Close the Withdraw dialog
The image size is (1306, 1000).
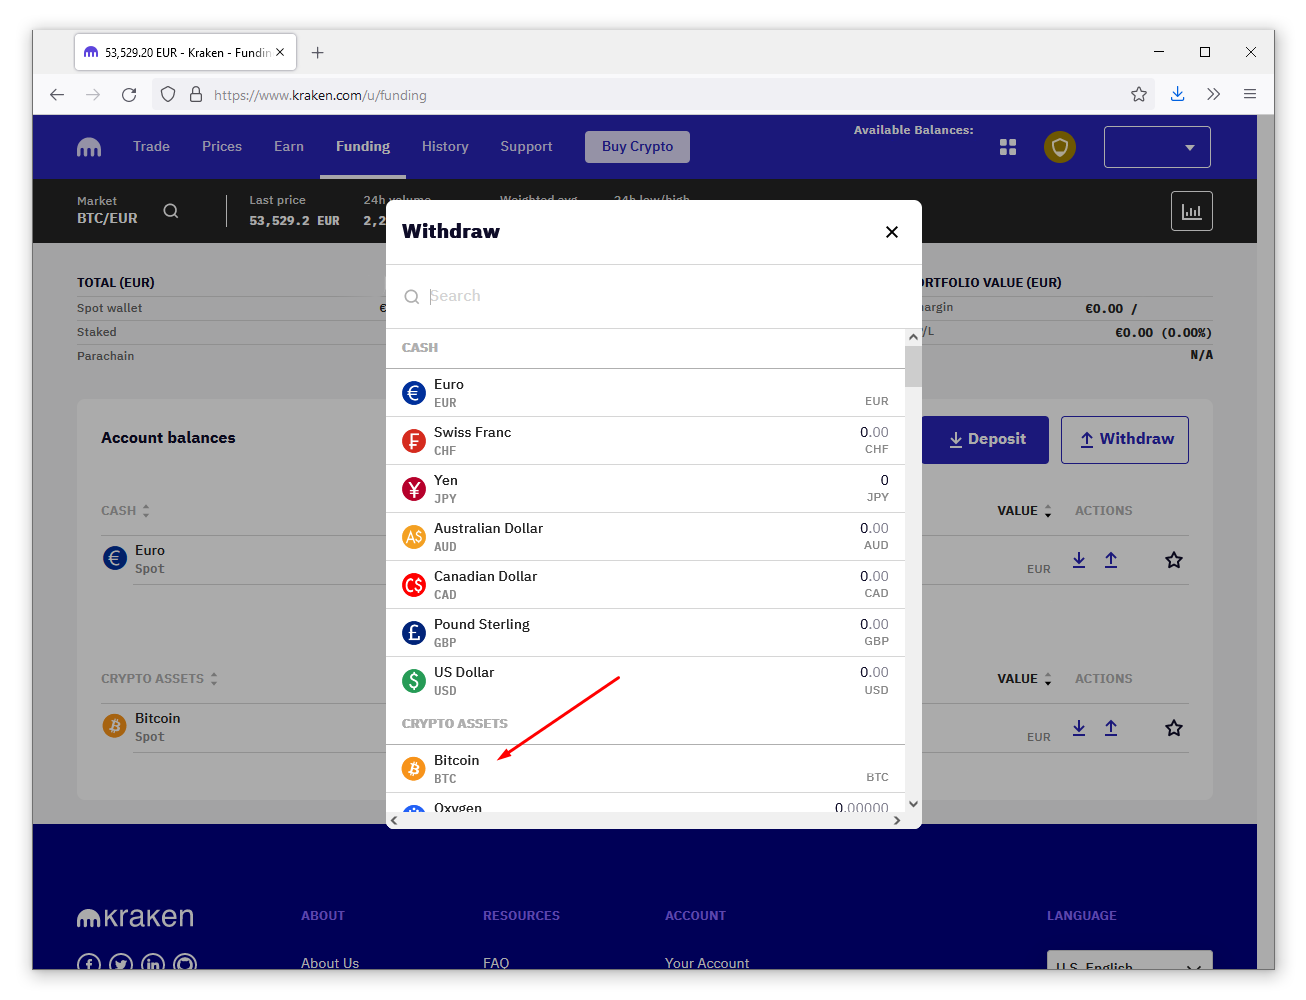[x=892, y=232]
